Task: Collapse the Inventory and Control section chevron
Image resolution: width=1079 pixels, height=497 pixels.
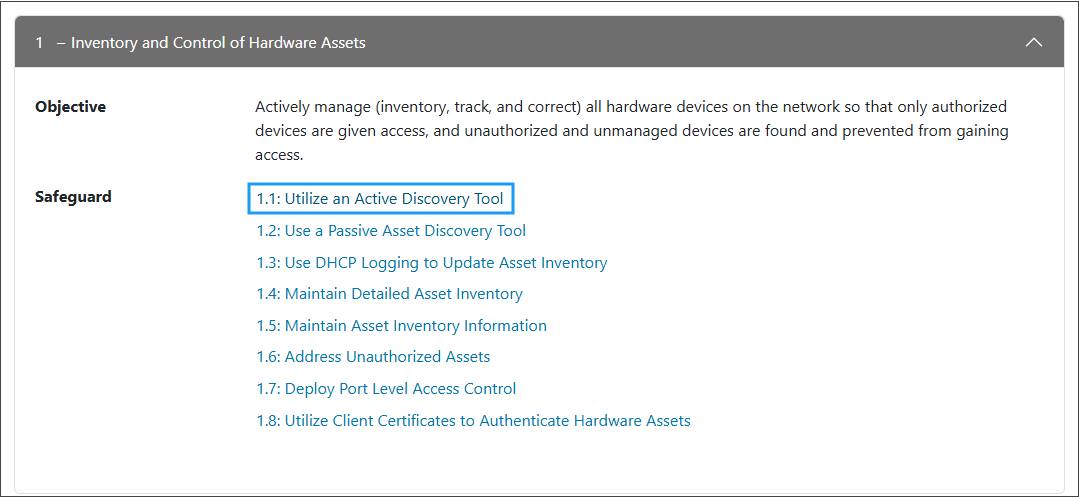Action: pyautogui.click(x=1034, y=43)
